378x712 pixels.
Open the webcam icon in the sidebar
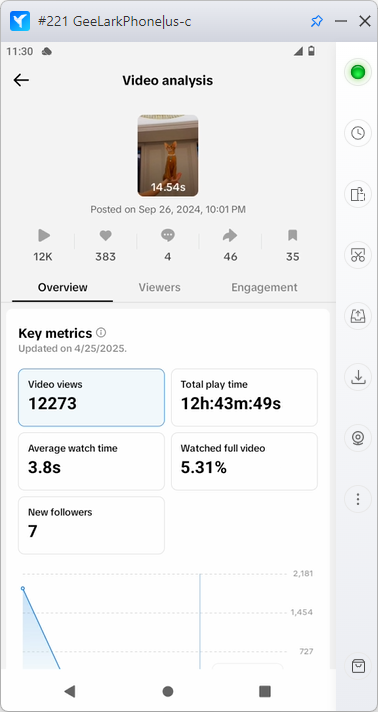pos(358,438)
